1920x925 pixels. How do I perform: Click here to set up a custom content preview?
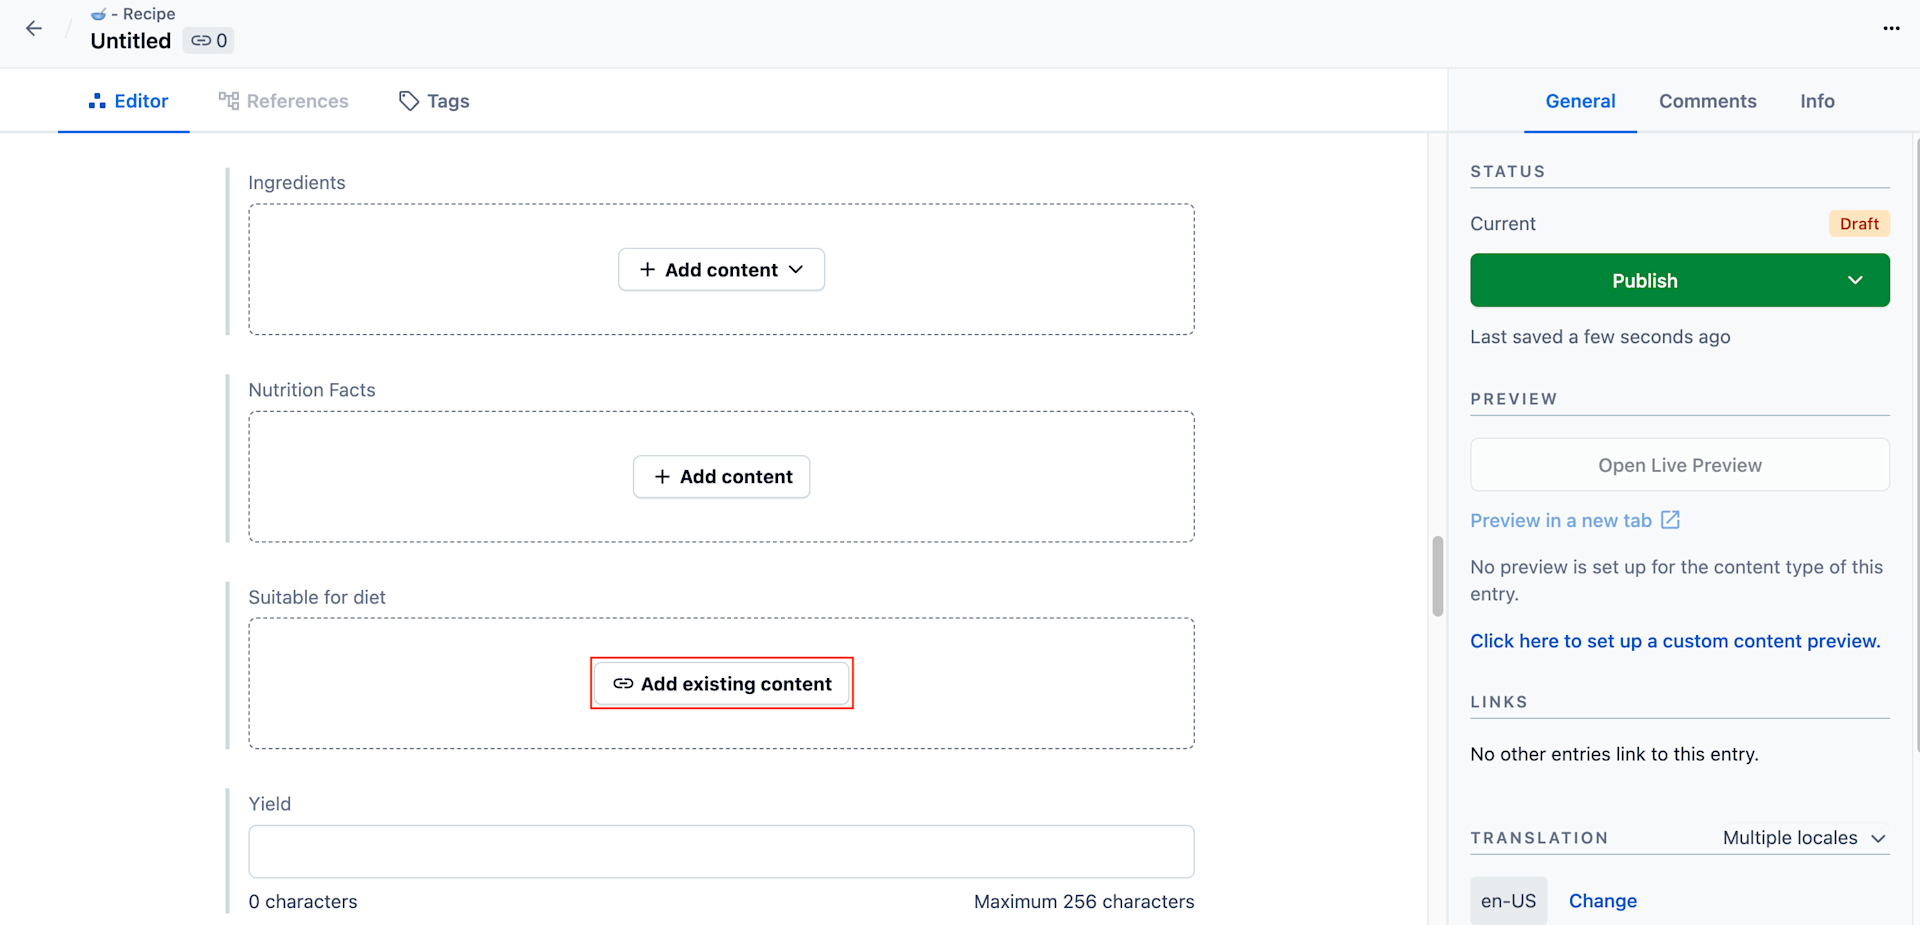pyautogui.click(x=1675, y=641)
